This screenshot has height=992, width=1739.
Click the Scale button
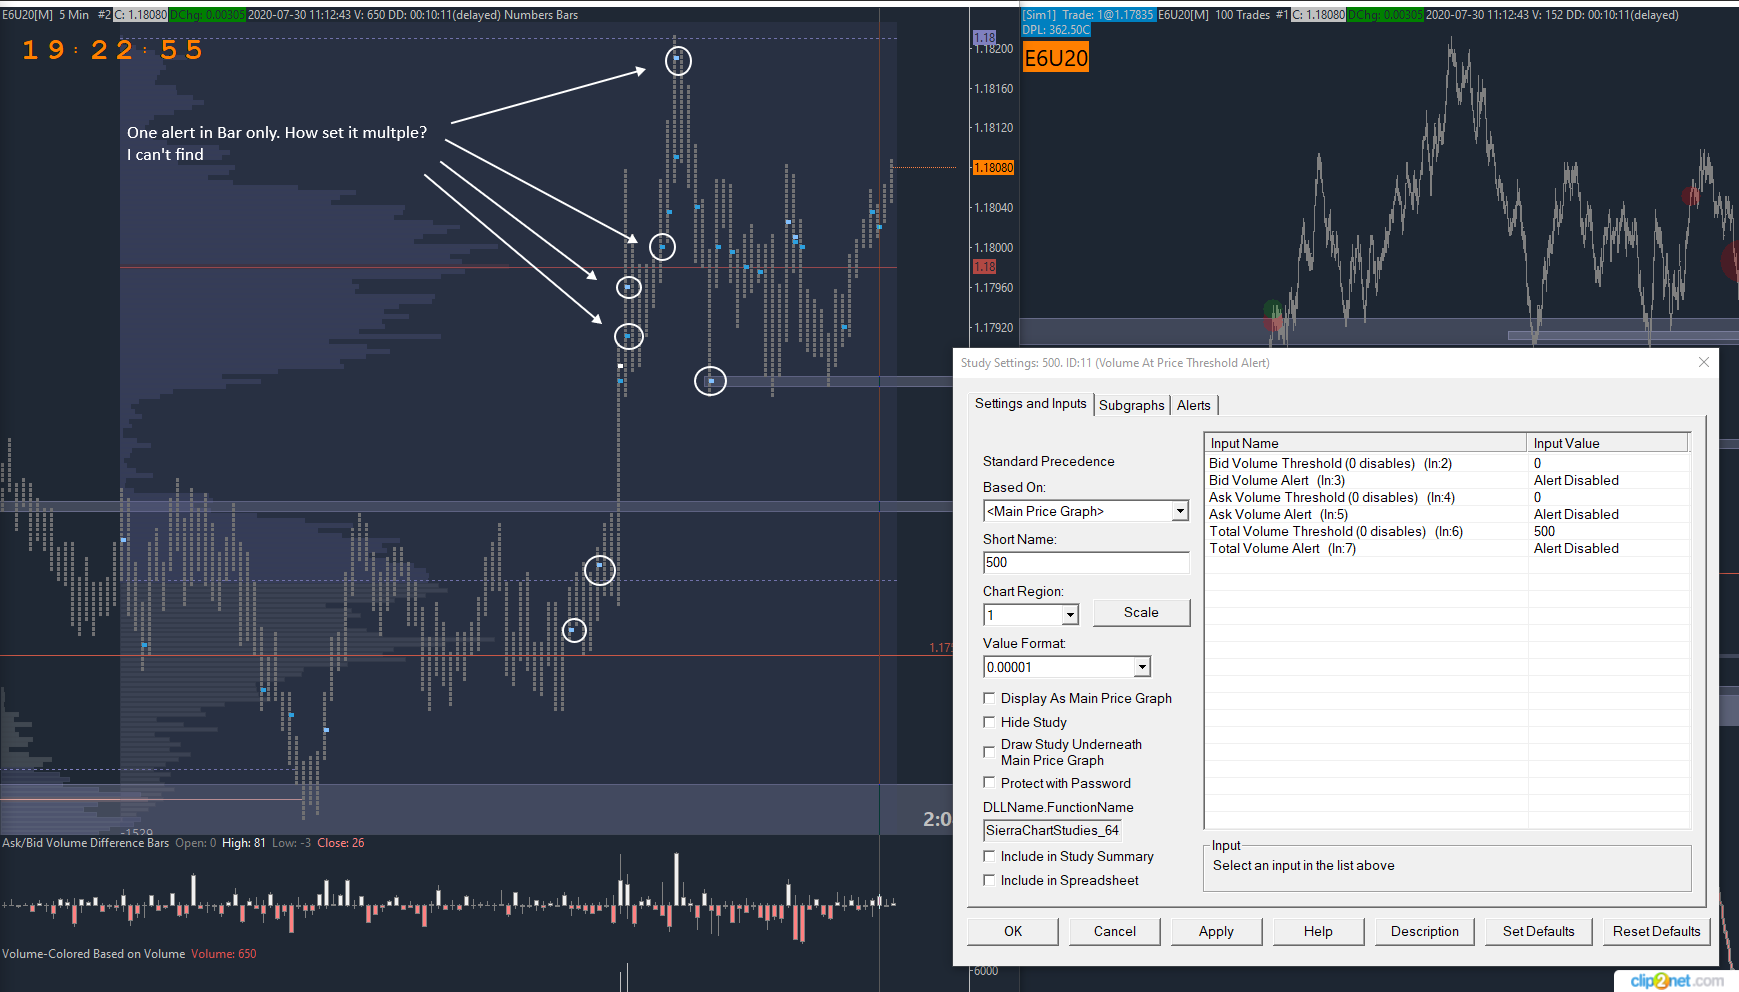pos(1141,613)
